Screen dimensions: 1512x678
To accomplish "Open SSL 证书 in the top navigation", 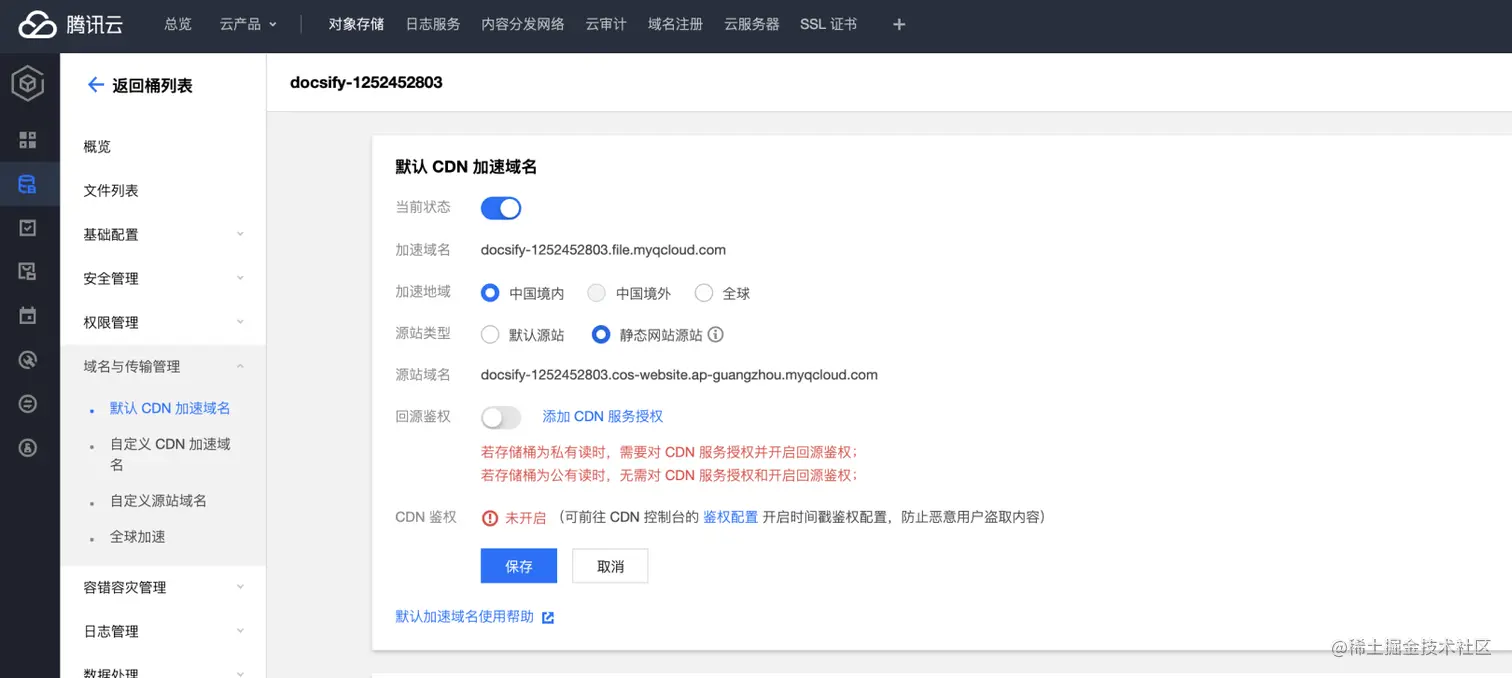I will [x=828, y=24].
